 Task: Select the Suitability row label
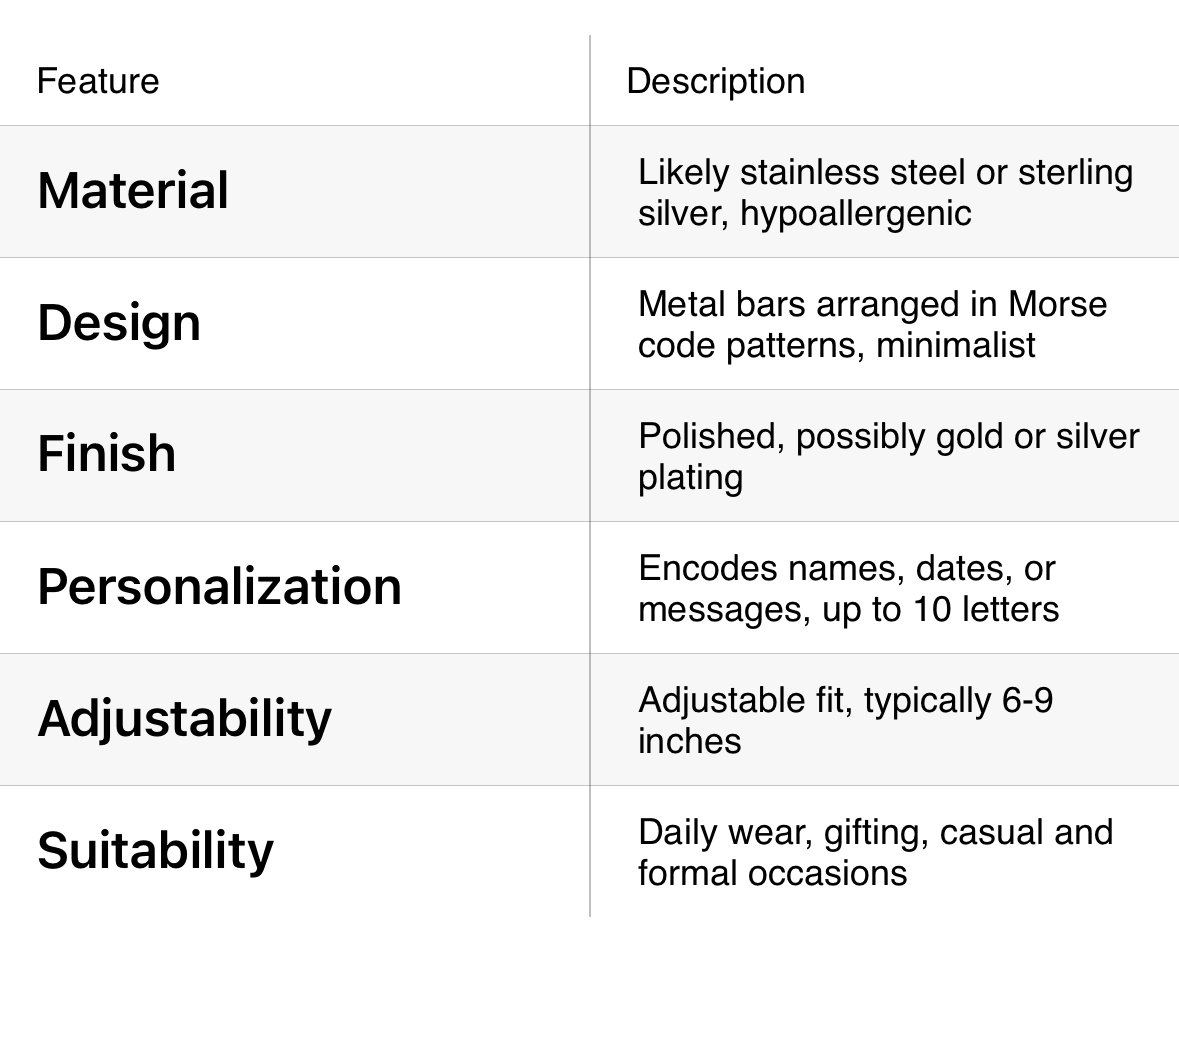click(155, 850)
